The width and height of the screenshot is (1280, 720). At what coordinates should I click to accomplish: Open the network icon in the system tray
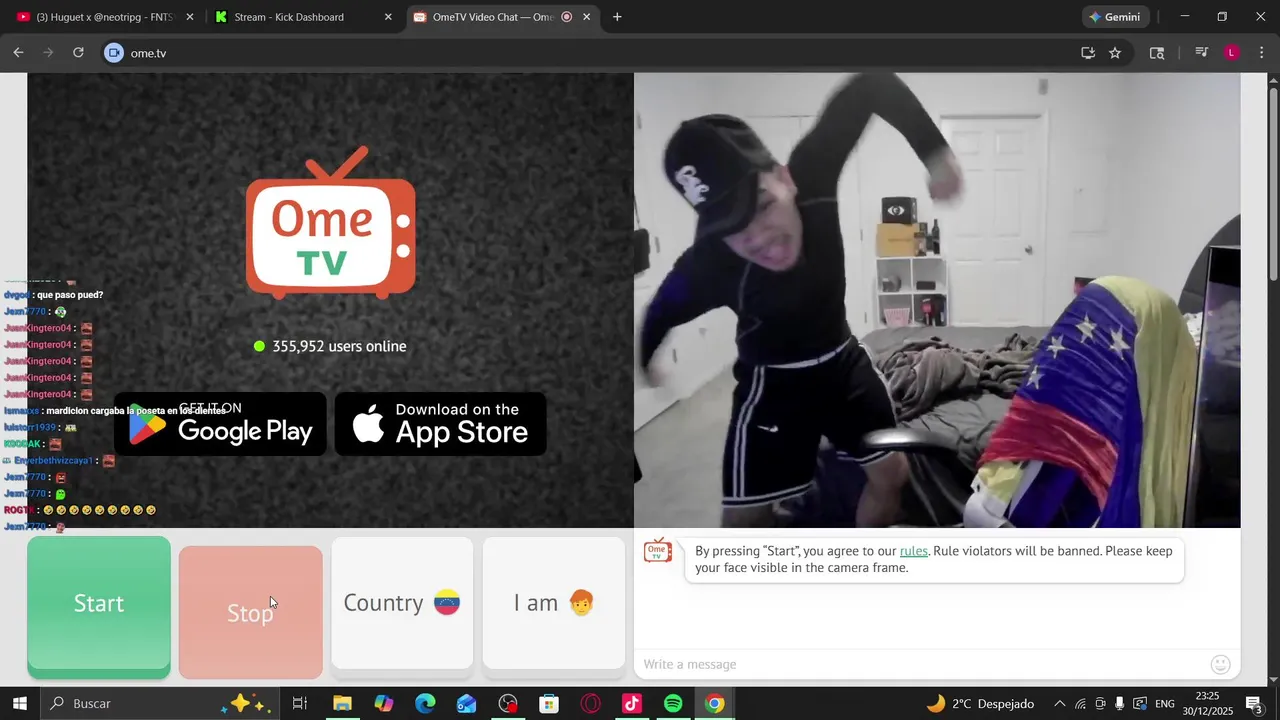point(1080,703)
